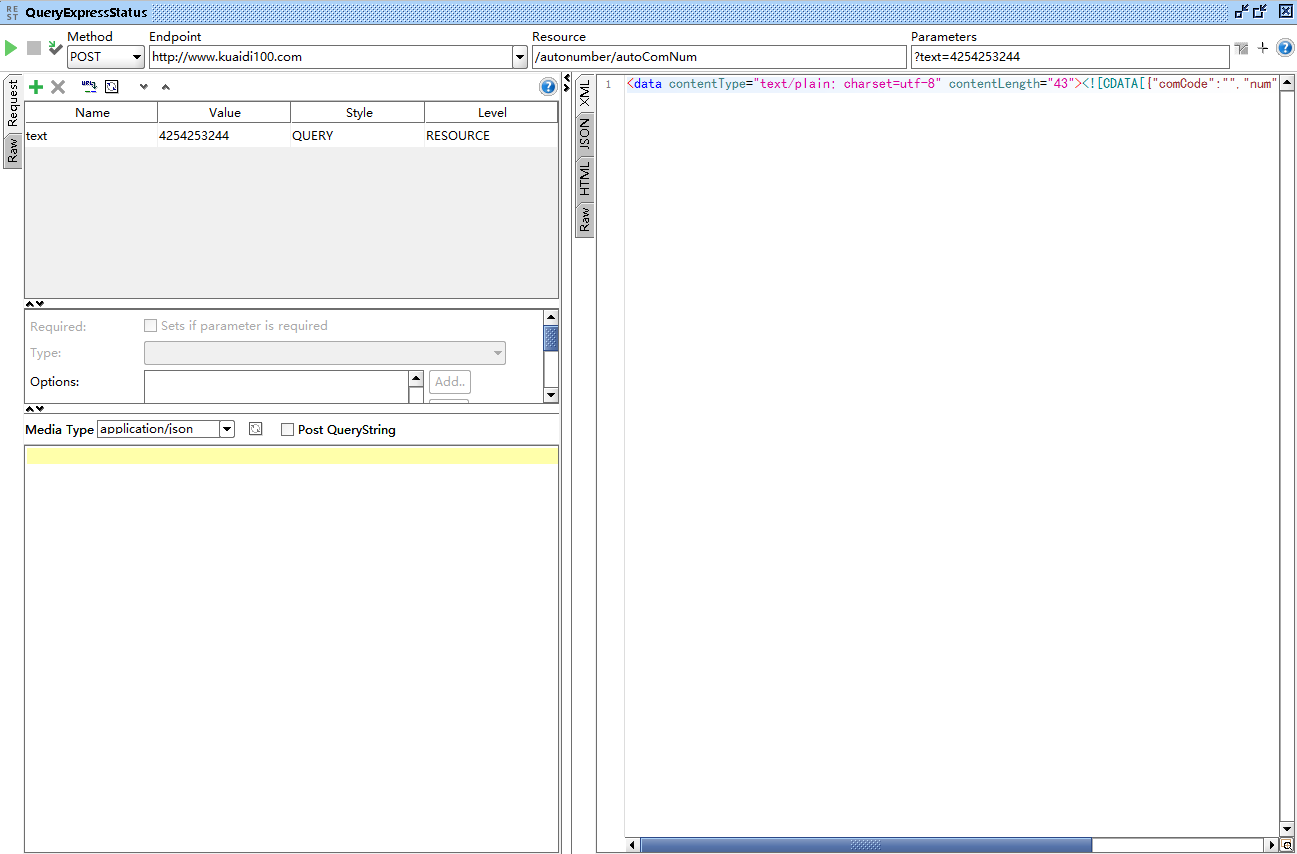1297x854 pixels.
Task: Add a new parameter with green plus
Action: pos(36,87)
